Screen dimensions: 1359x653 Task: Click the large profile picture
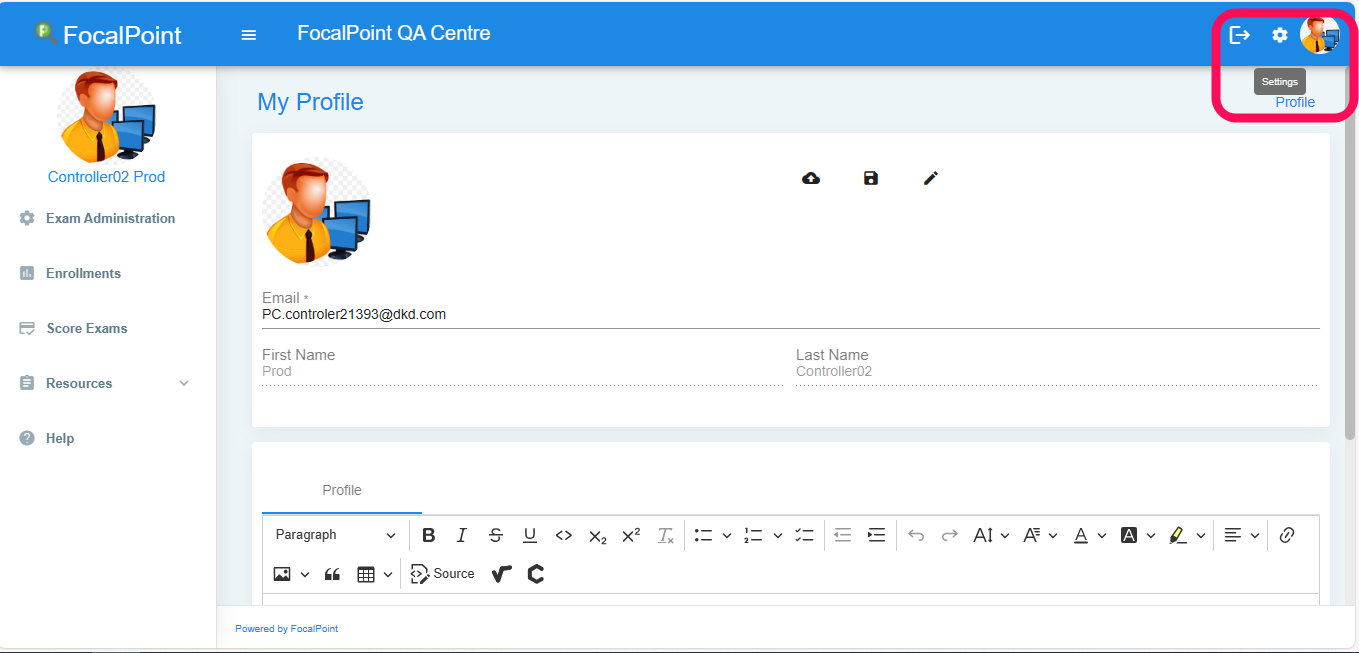pyautogui.click(x=318, y=211)
